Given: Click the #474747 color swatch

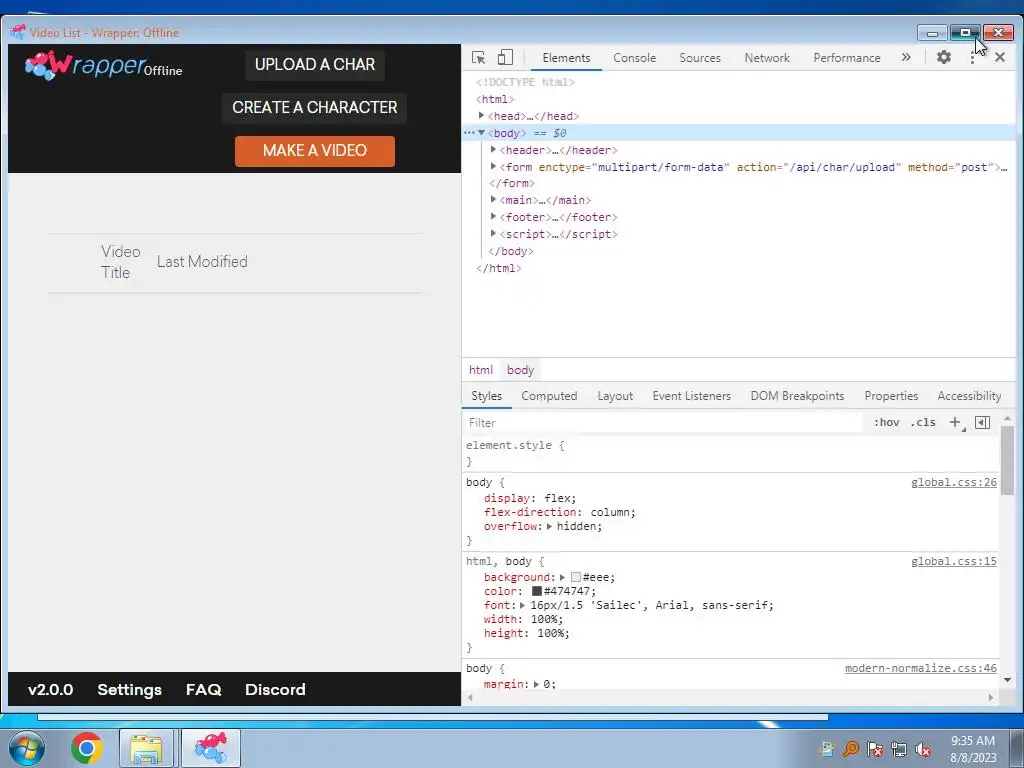Looking at the screenshot, I should [536, 591].
